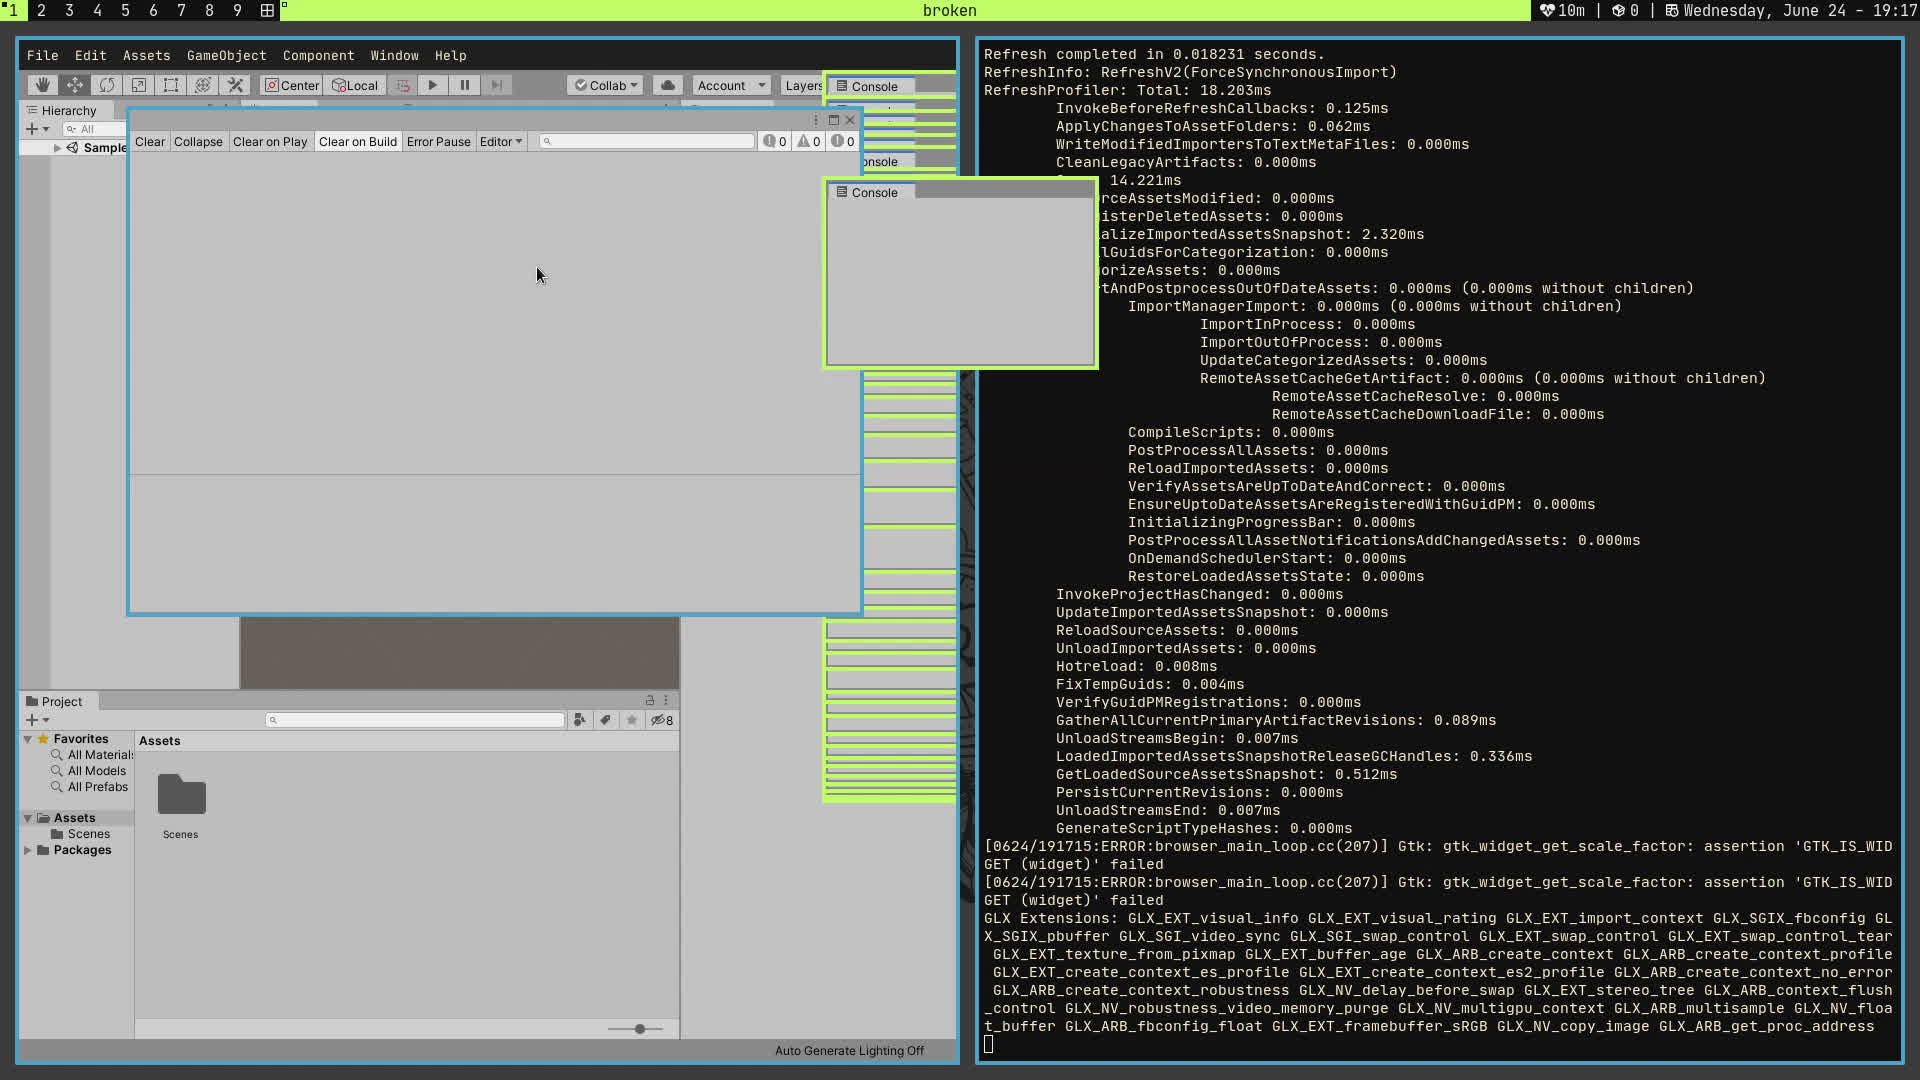Select the Hand tool in toolbar
This screenshot has height=1080, width=1920.
click(x=42, y=85)
